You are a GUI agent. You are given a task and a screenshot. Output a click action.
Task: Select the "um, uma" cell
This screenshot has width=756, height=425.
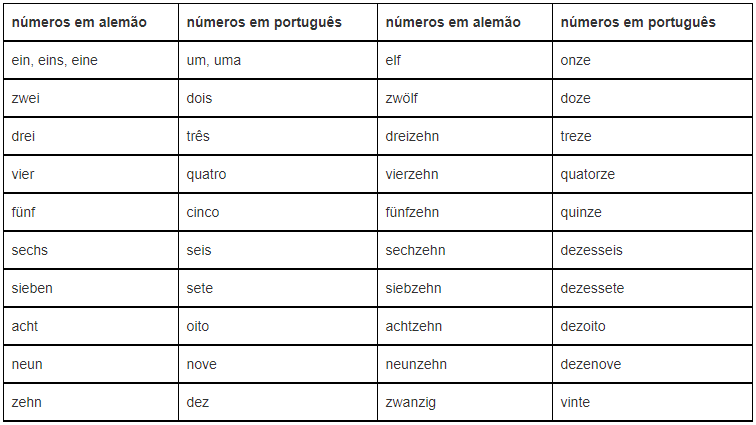(214, 61)
